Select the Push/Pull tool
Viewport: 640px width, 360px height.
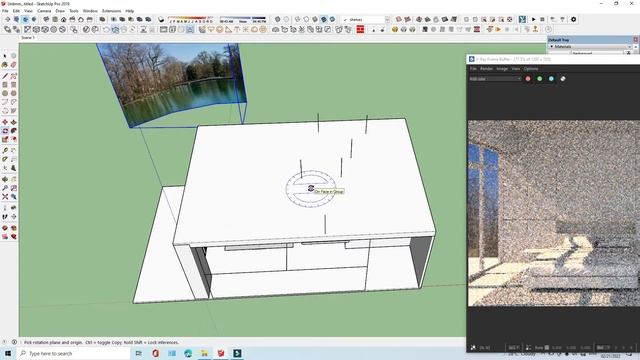pyautogui.click(x=13, y=122)
